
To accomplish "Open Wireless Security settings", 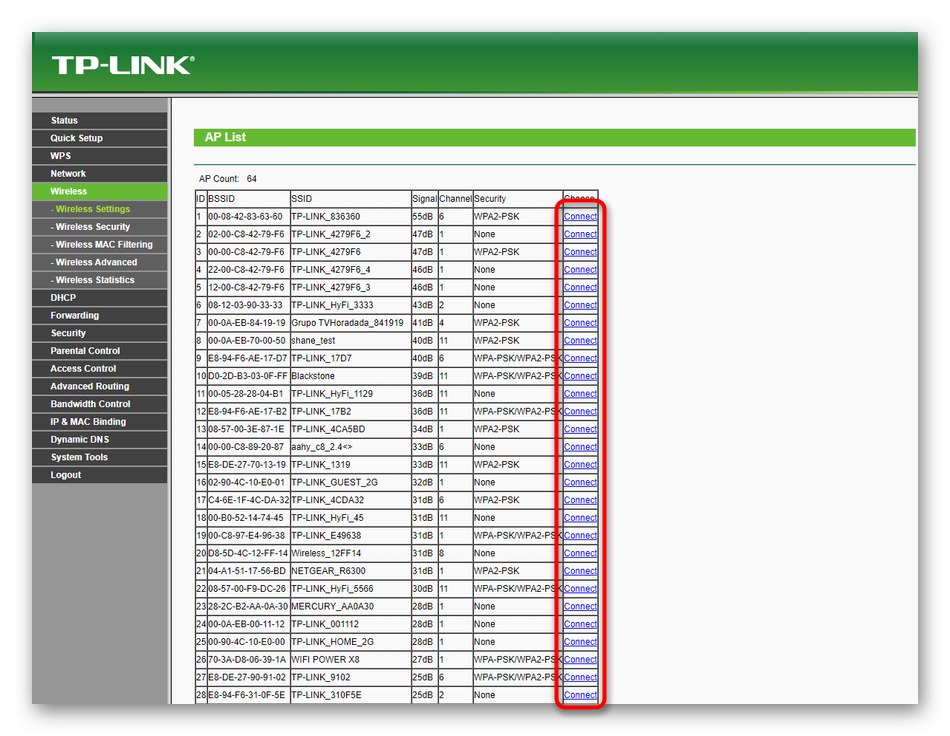I will point(99,226).
